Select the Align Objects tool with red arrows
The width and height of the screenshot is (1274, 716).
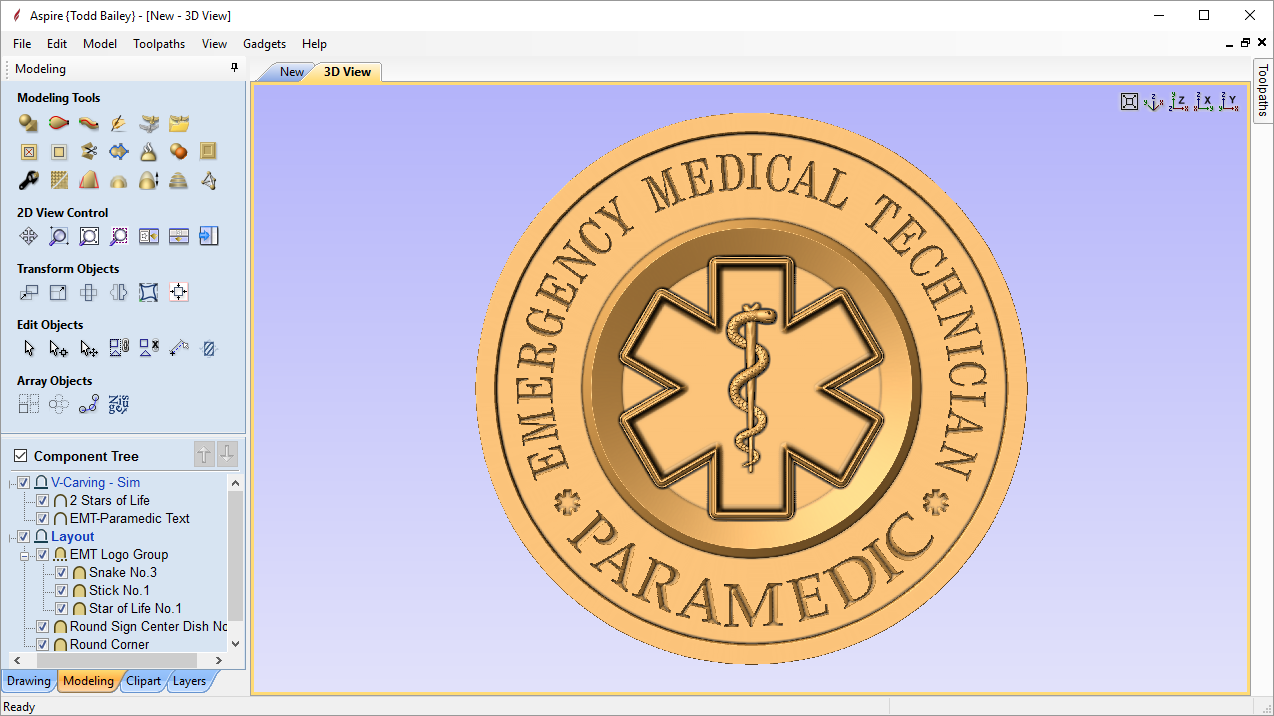[x=179, y=293]
